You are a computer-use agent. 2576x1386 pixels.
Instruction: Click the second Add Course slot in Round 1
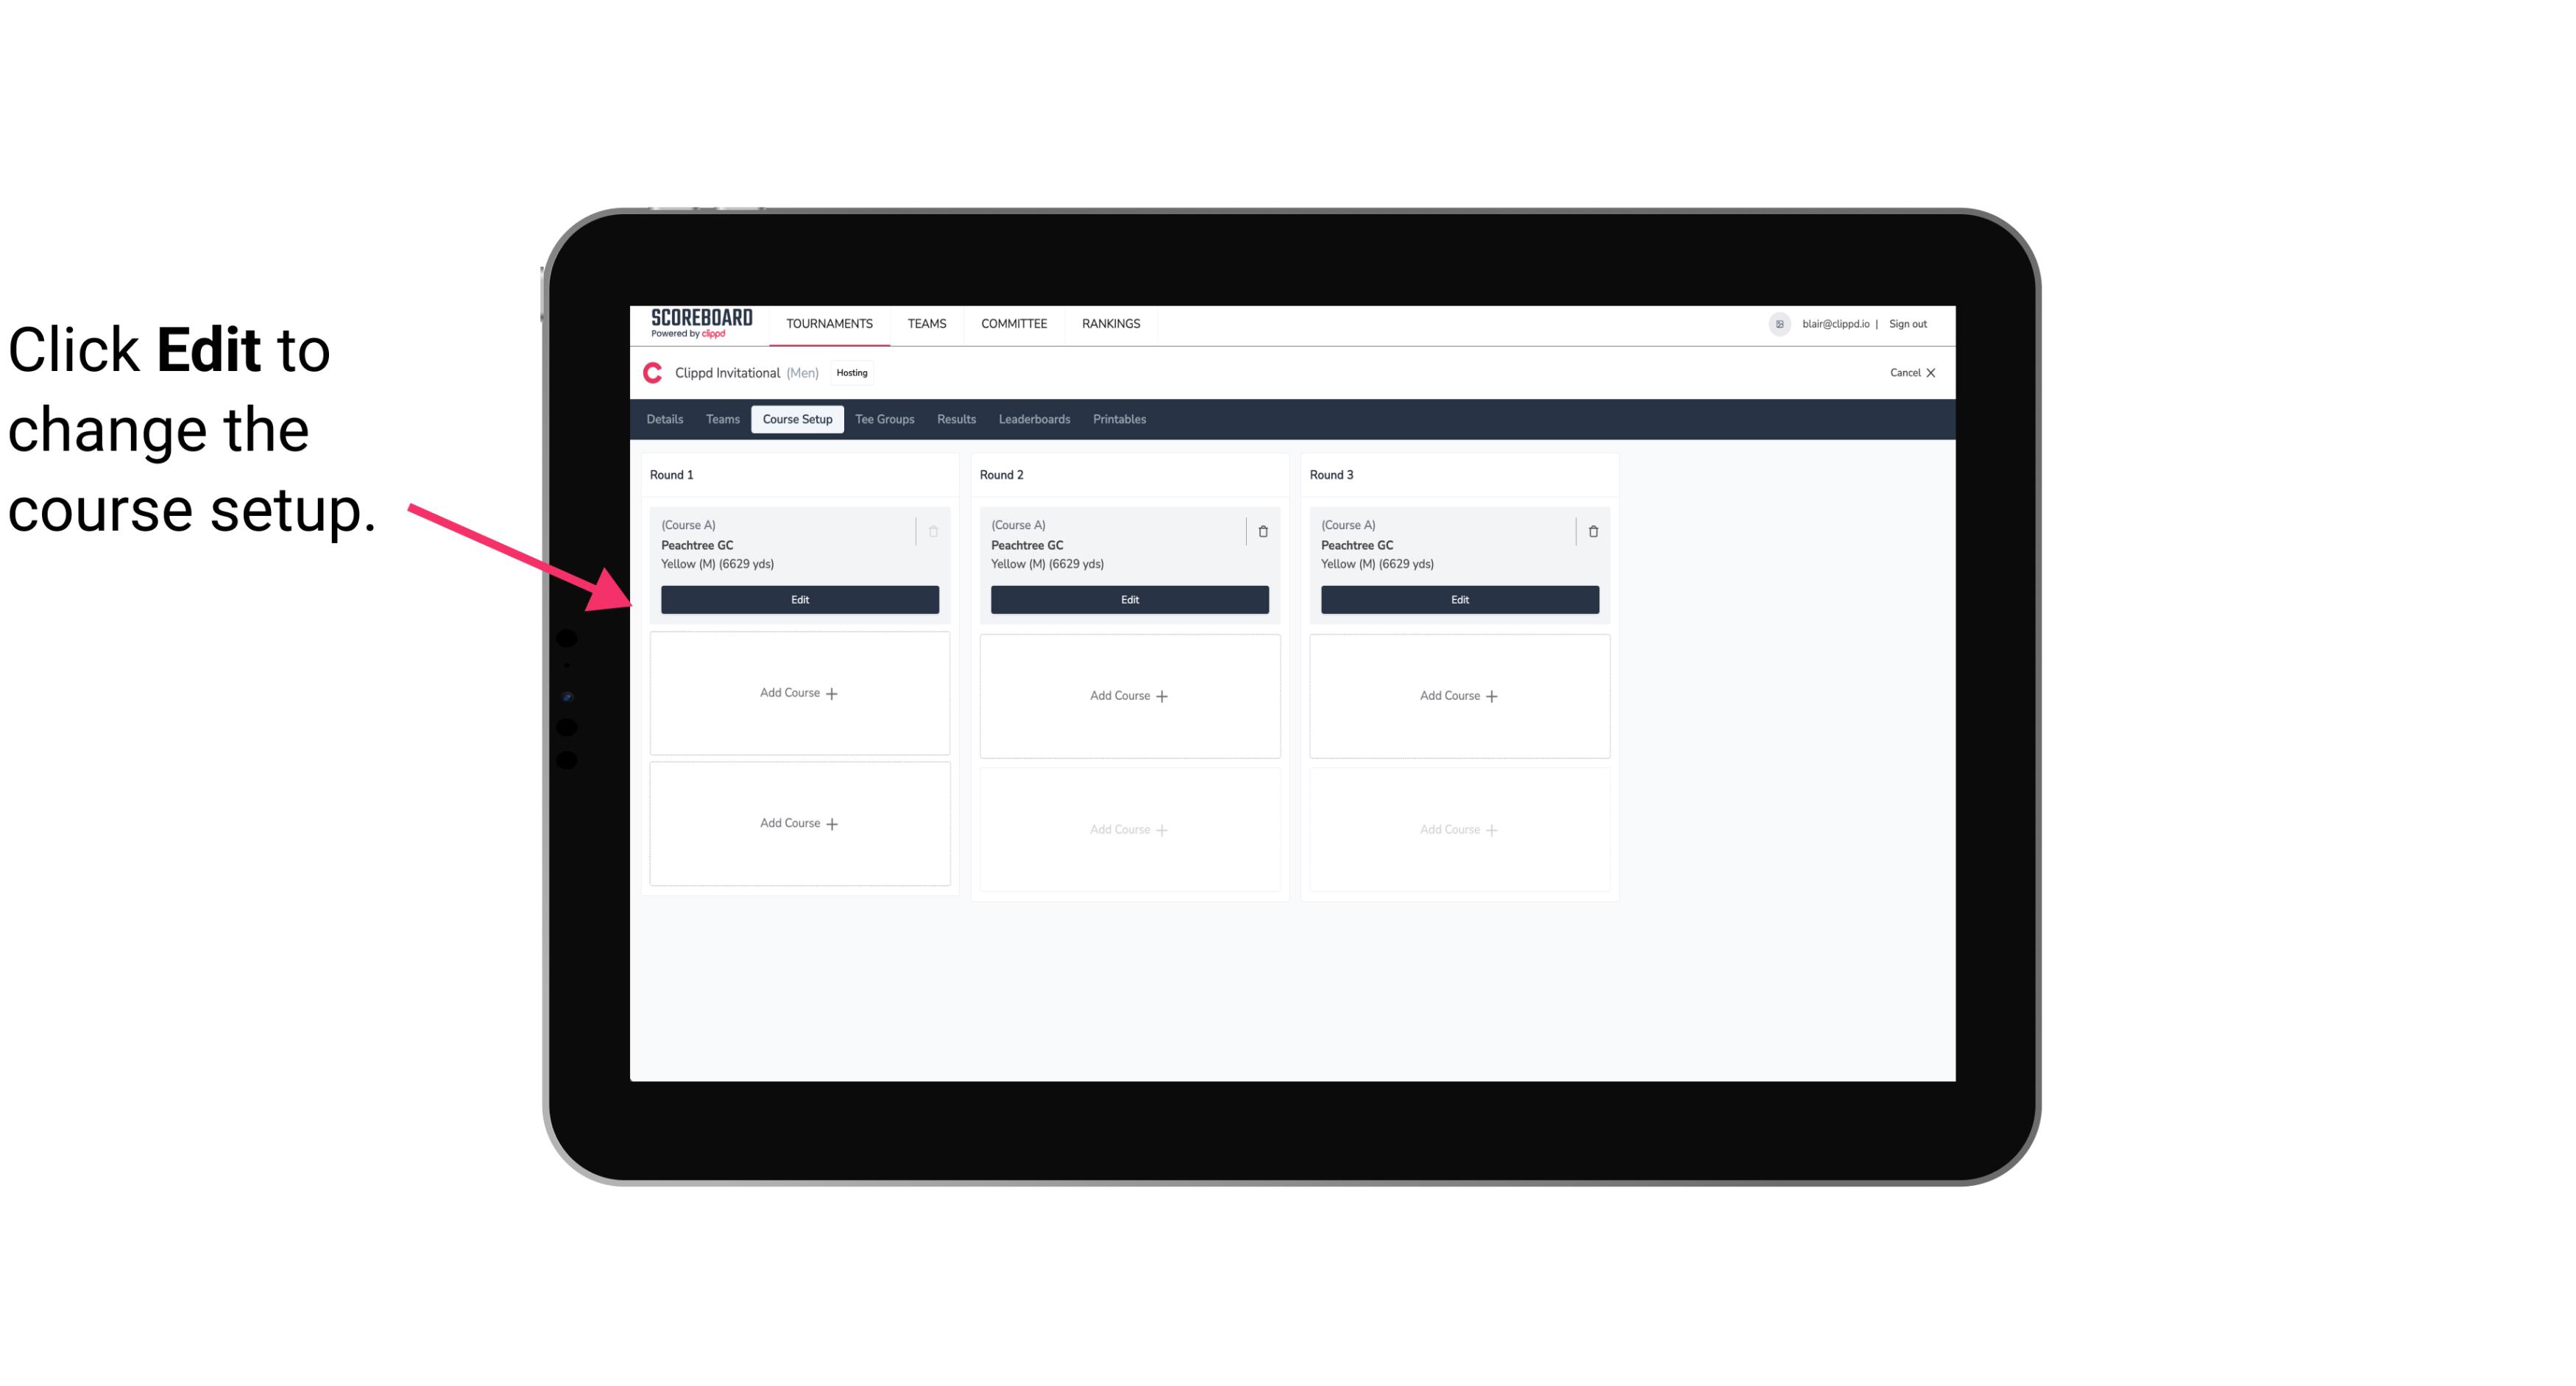coord(800,823)
